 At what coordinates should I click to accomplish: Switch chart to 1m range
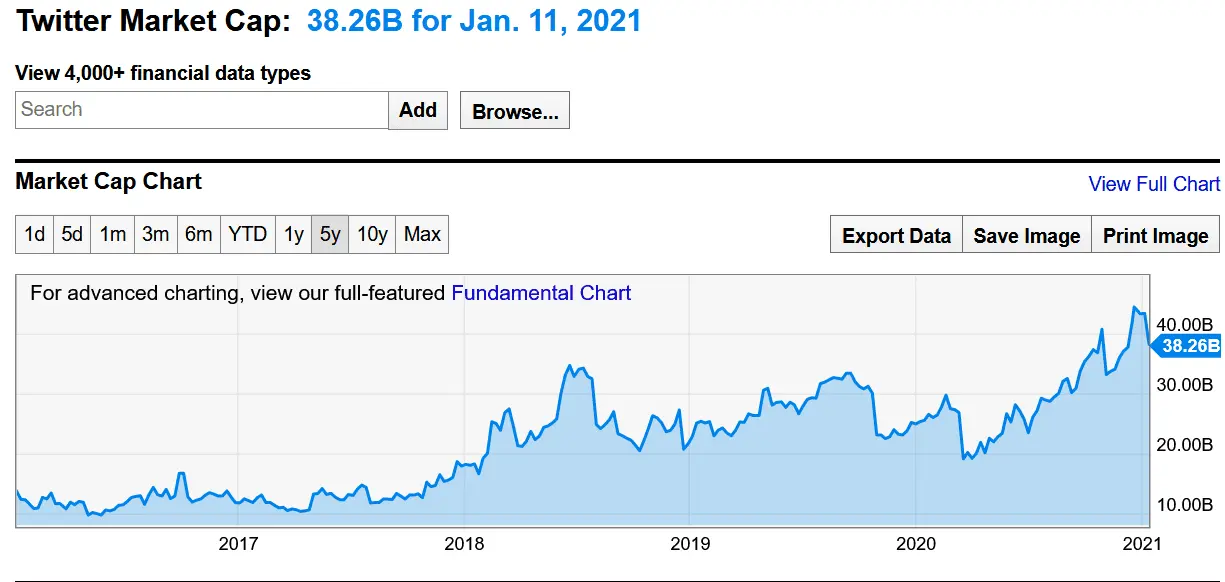point(113,234)
